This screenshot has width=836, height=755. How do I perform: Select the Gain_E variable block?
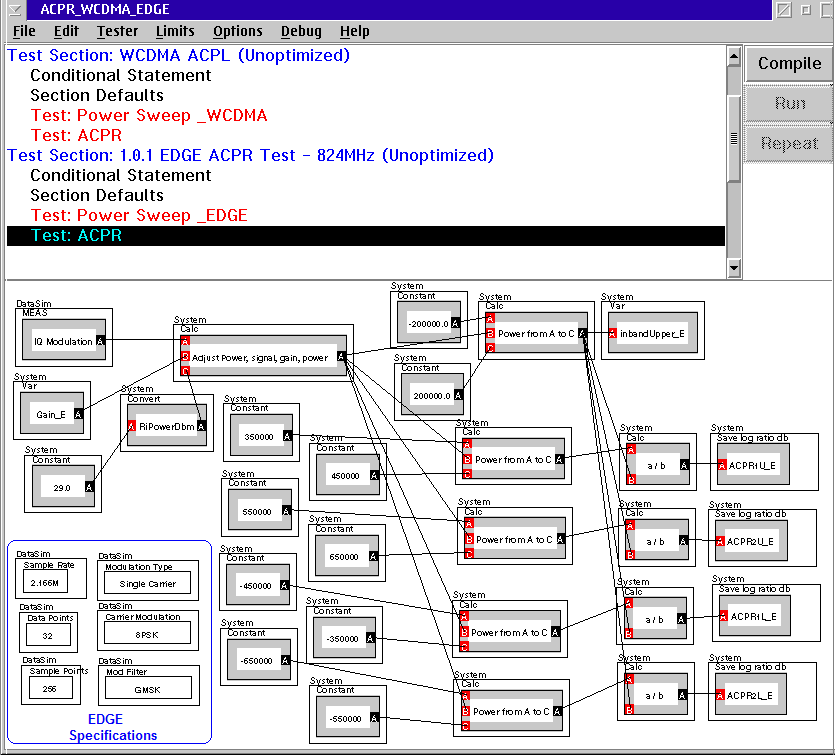click(52, 413)
